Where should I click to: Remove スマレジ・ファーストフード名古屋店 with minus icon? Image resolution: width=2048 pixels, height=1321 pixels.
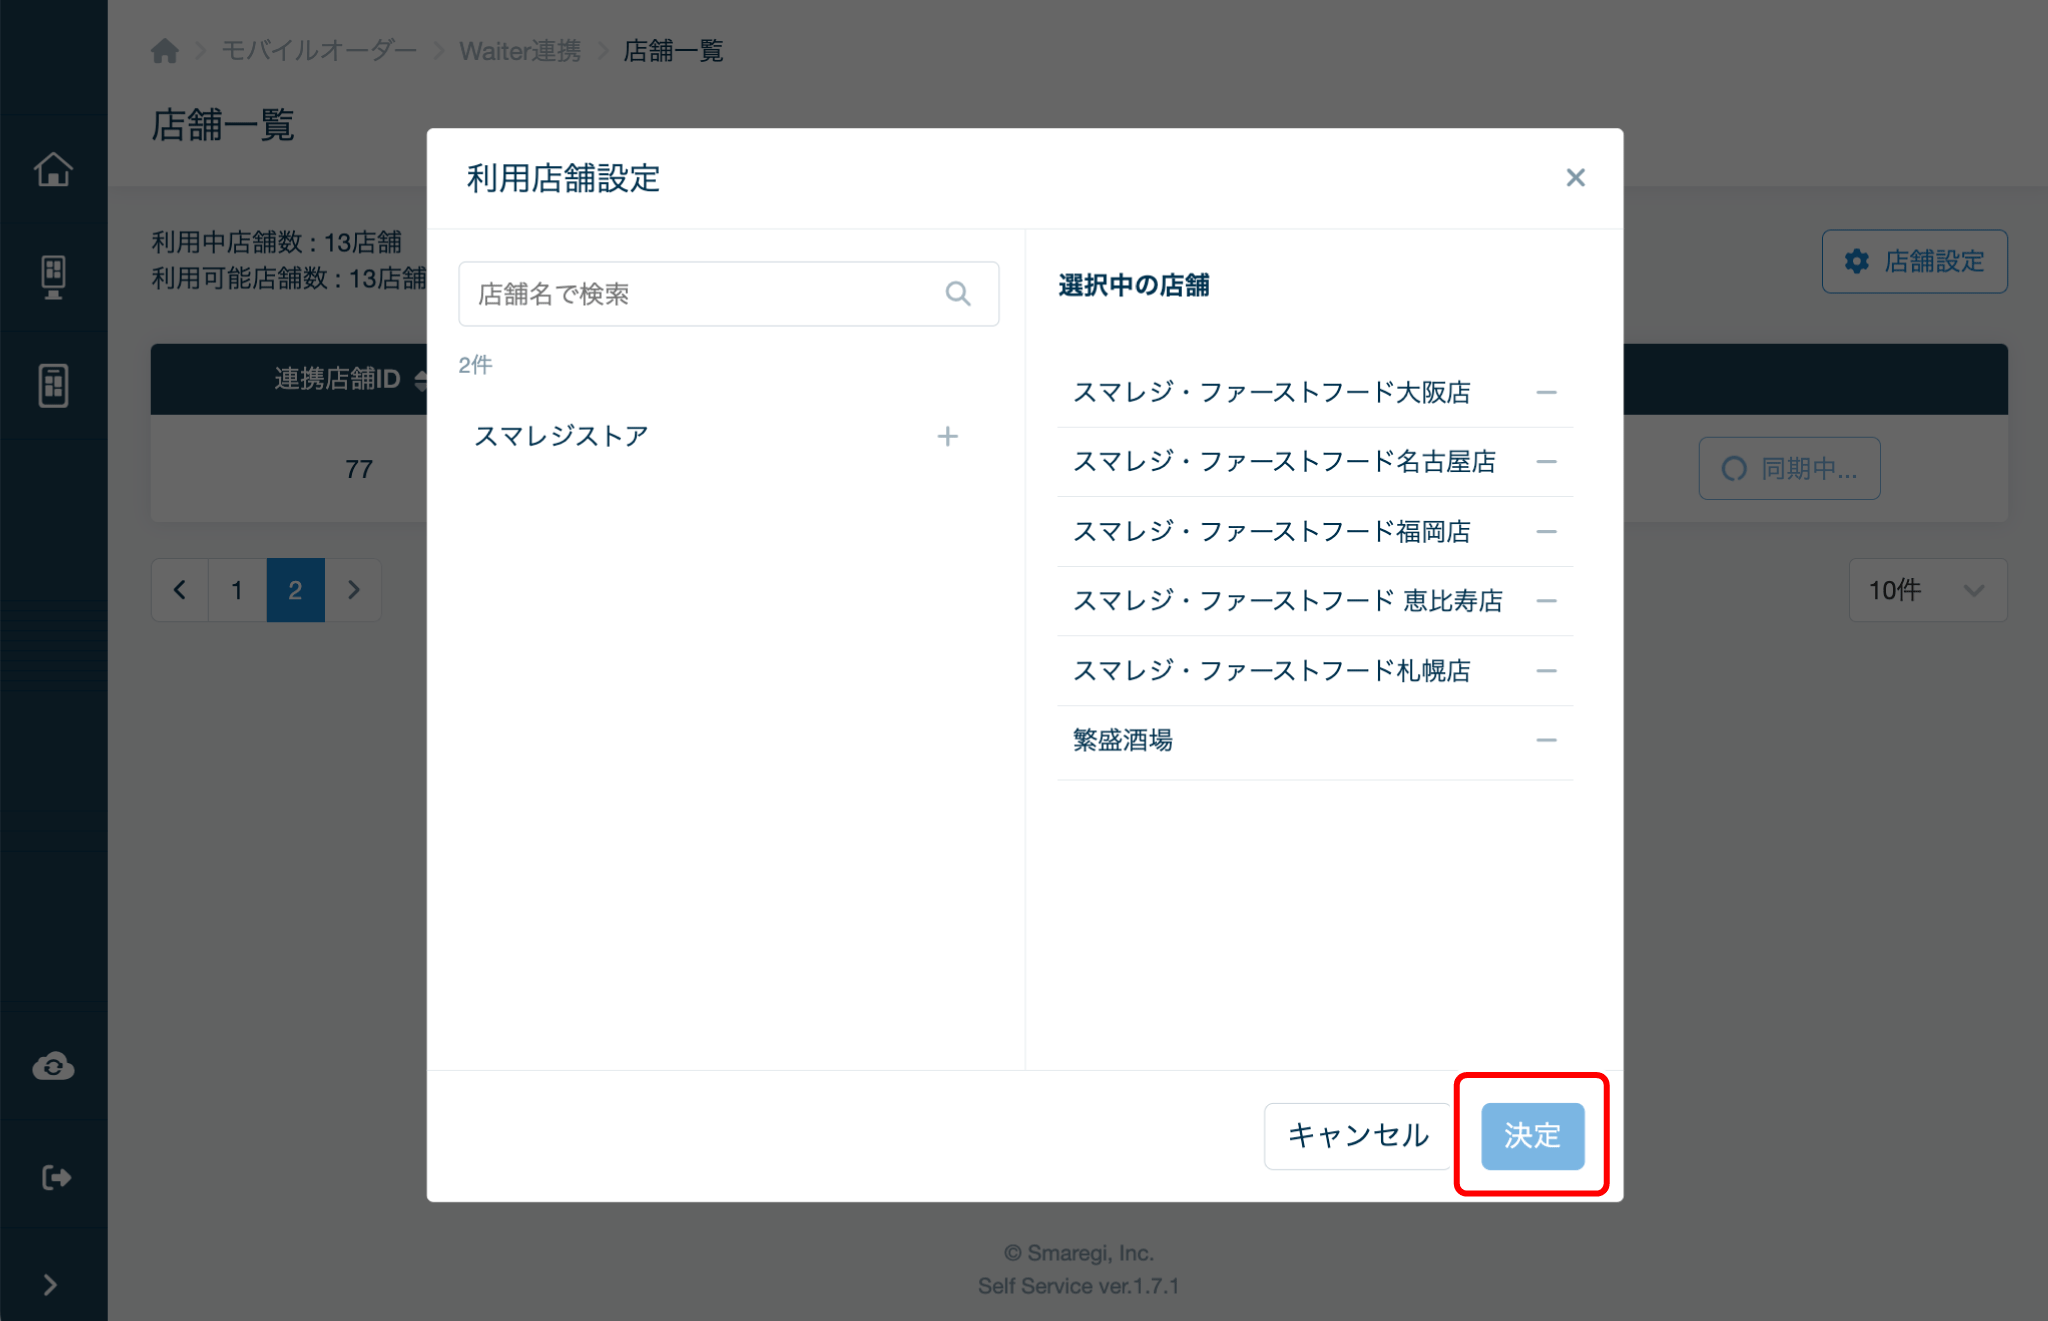coord(1546,461)
